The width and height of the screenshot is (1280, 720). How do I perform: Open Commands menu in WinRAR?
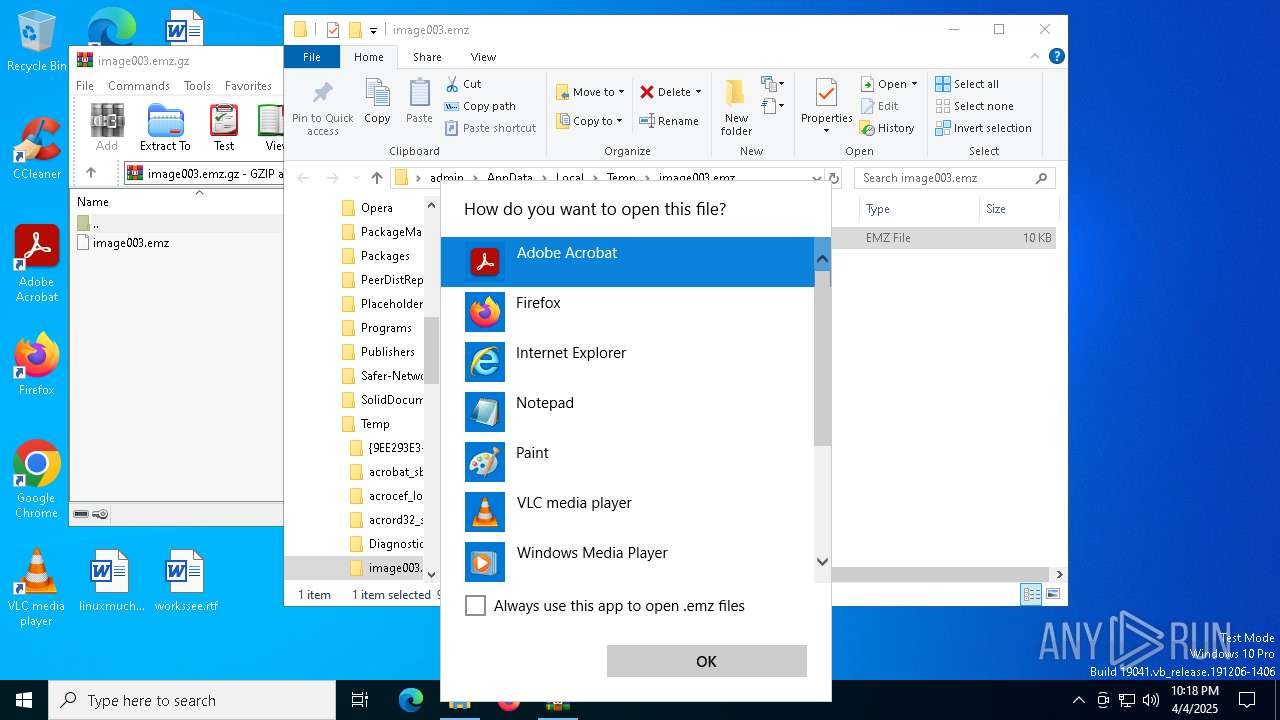click(138, 86)
